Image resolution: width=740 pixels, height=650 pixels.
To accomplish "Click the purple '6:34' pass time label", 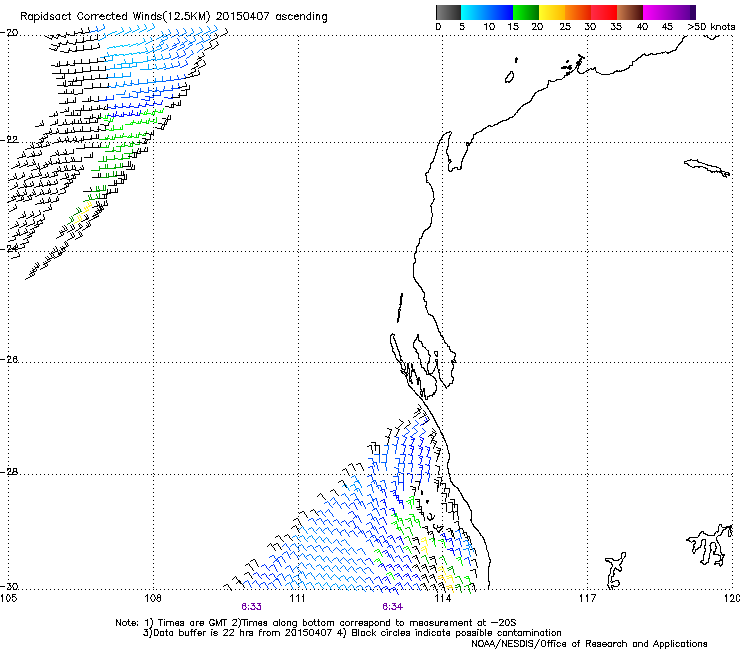I will (x=392, y=607).
